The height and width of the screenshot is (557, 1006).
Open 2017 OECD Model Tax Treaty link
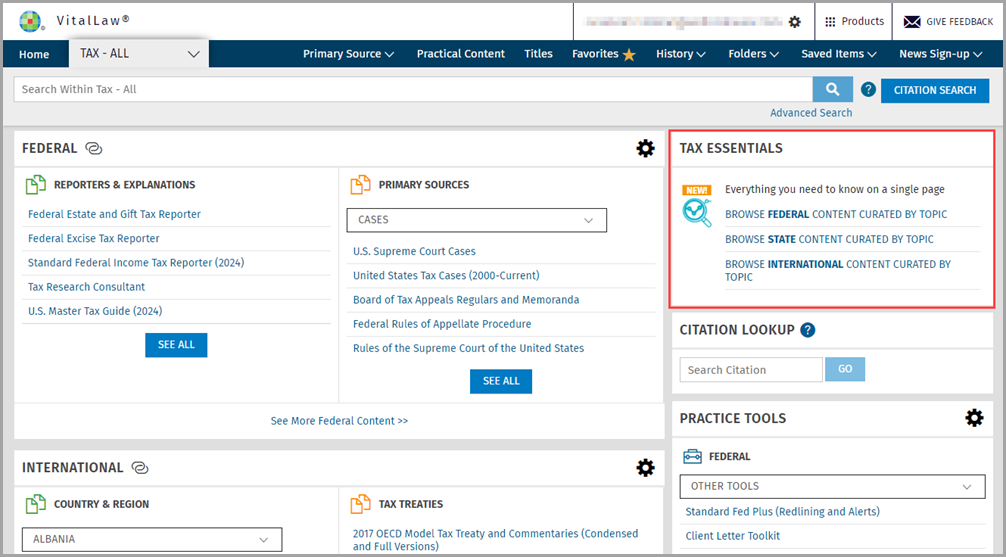point(495,540)
